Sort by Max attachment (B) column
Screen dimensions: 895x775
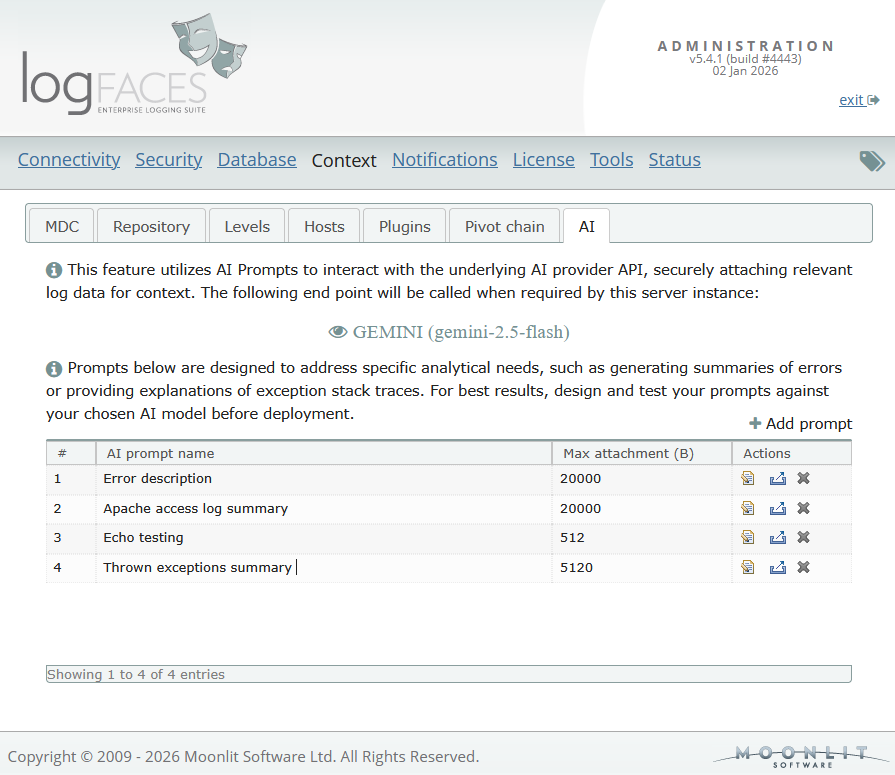coord(640,454)
